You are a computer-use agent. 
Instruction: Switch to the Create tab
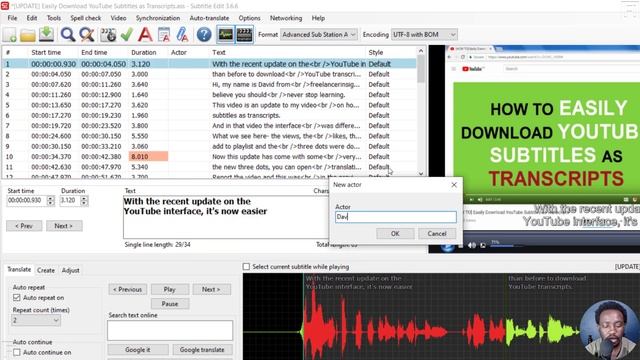46,270
